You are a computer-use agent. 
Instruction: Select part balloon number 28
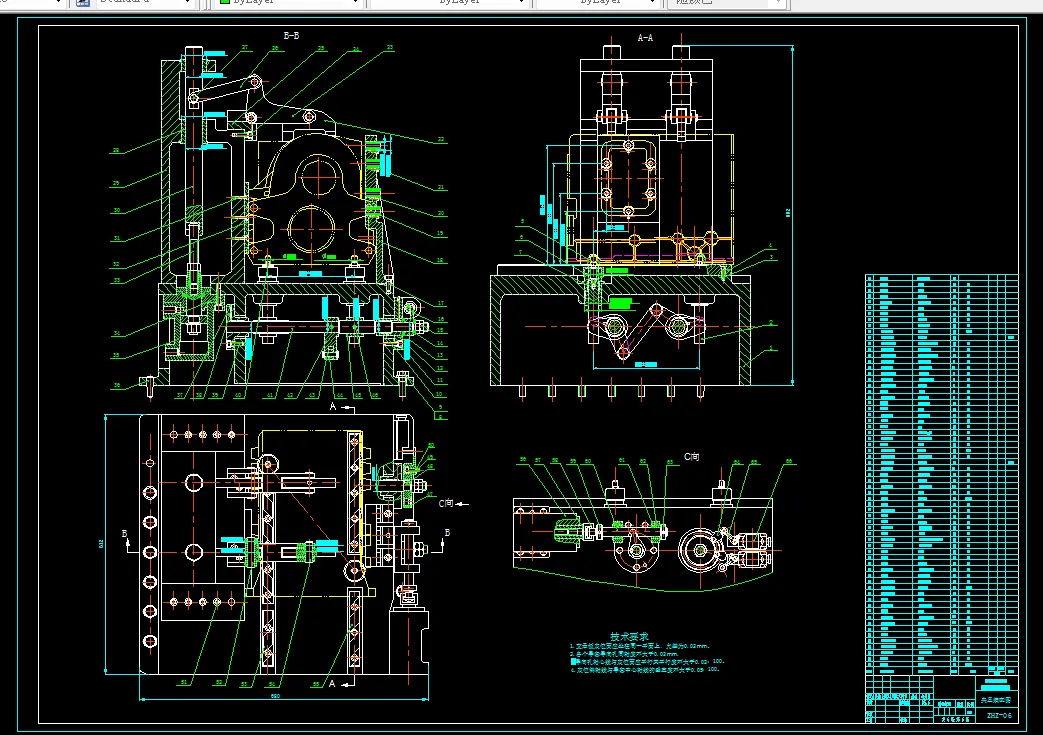(116, 150)
